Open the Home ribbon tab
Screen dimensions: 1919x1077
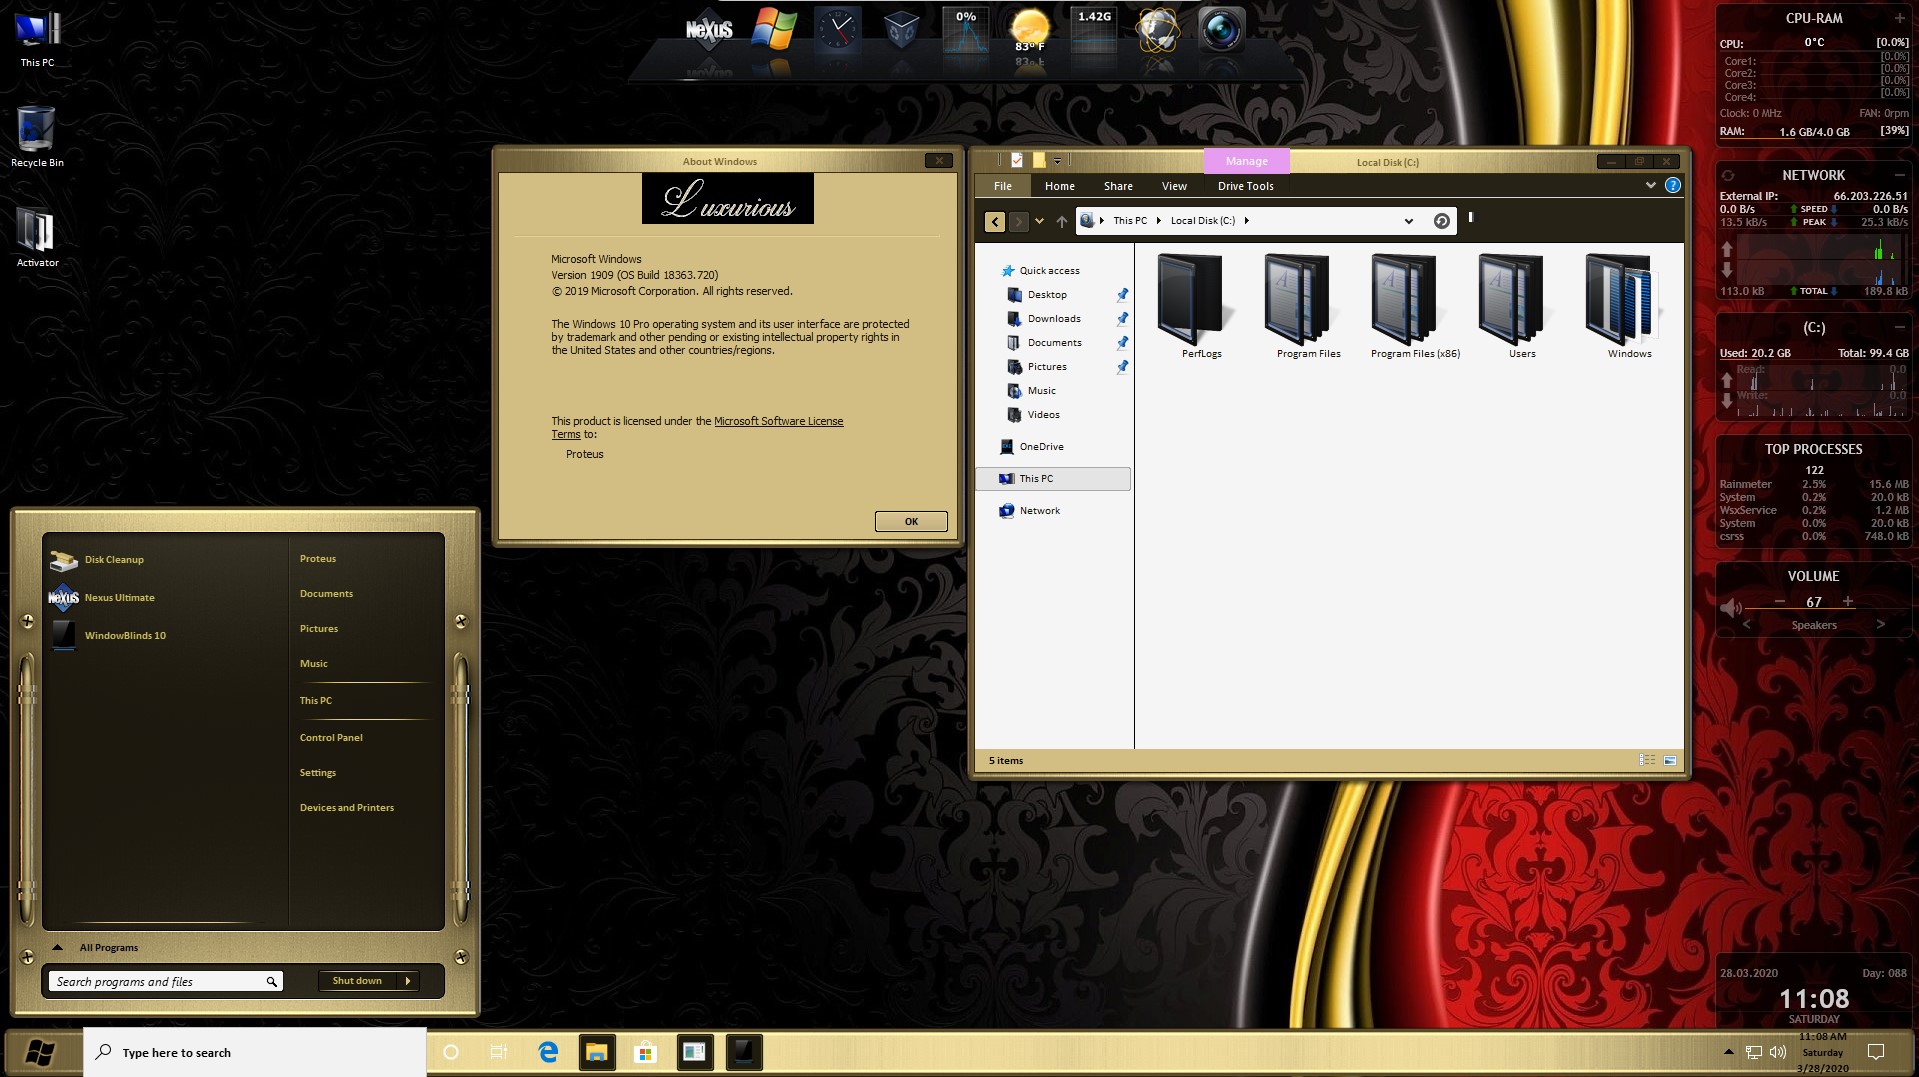(1060, 186)
